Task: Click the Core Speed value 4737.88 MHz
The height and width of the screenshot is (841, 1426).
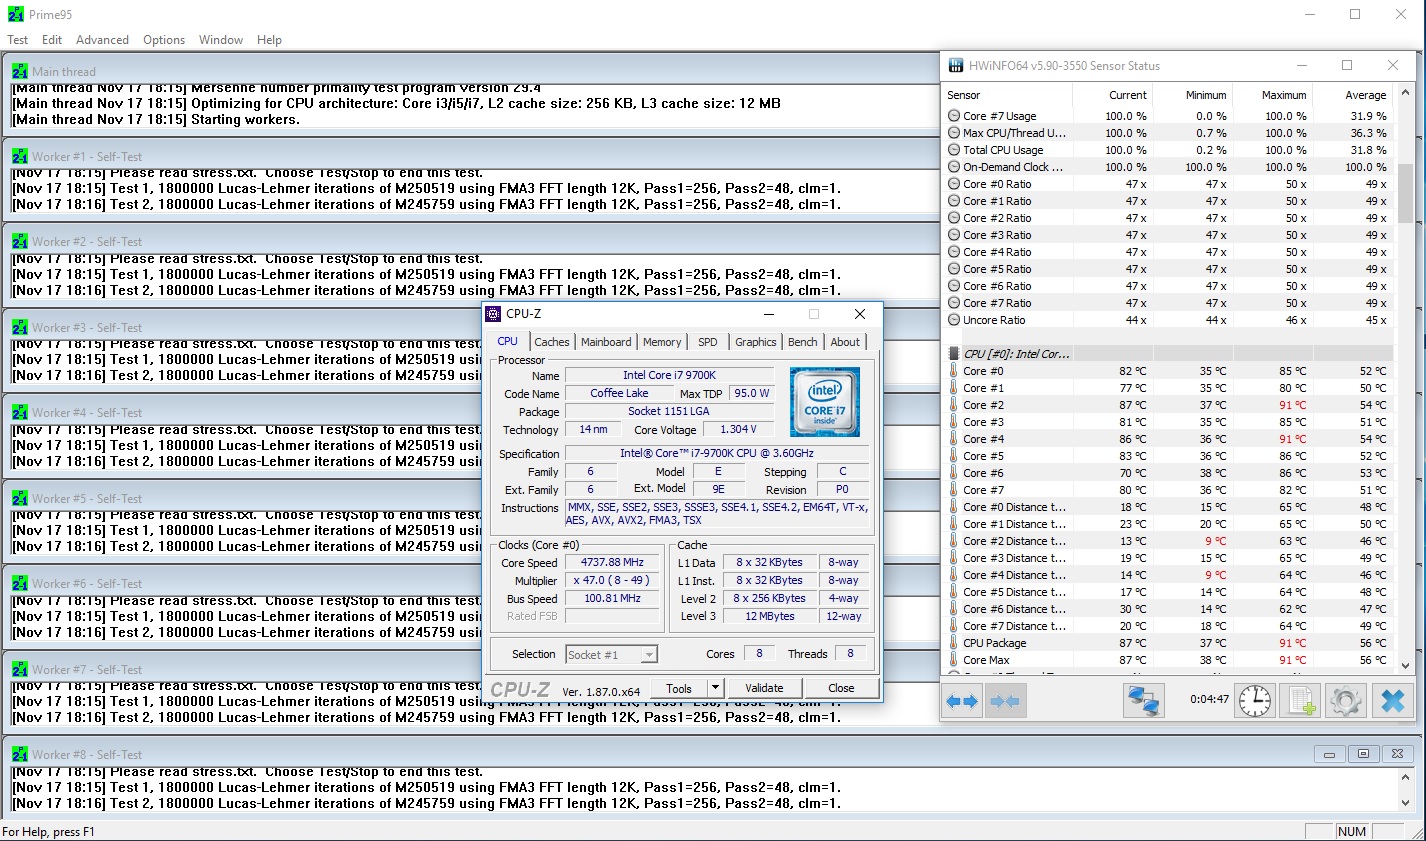Action: point(612,562)
